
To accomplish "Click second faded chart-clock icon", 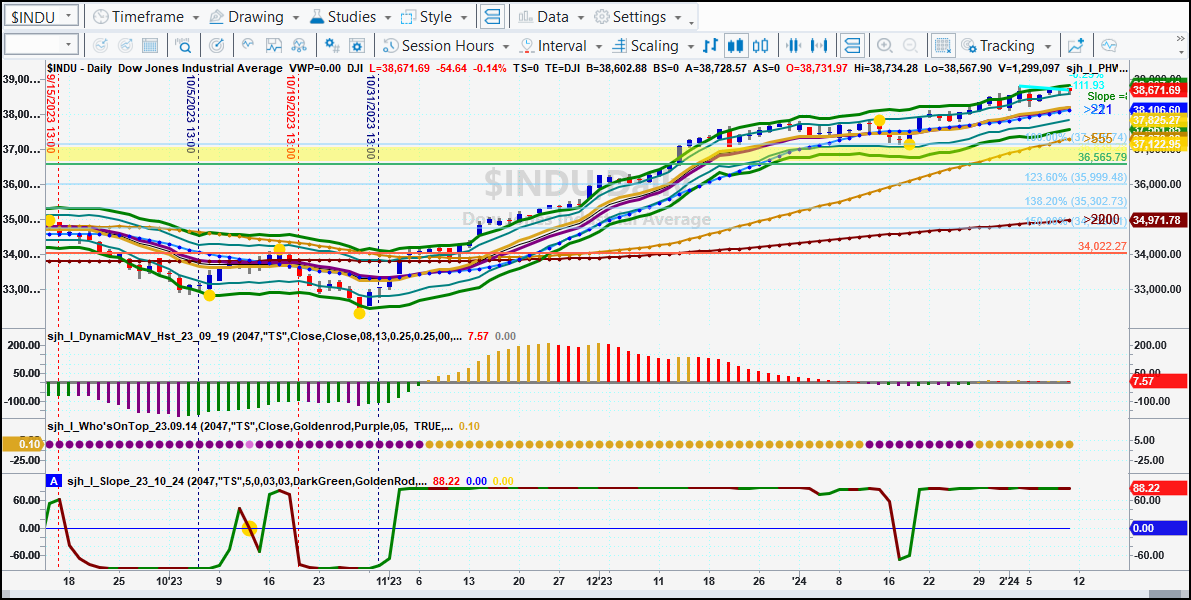I will point(125,46).
